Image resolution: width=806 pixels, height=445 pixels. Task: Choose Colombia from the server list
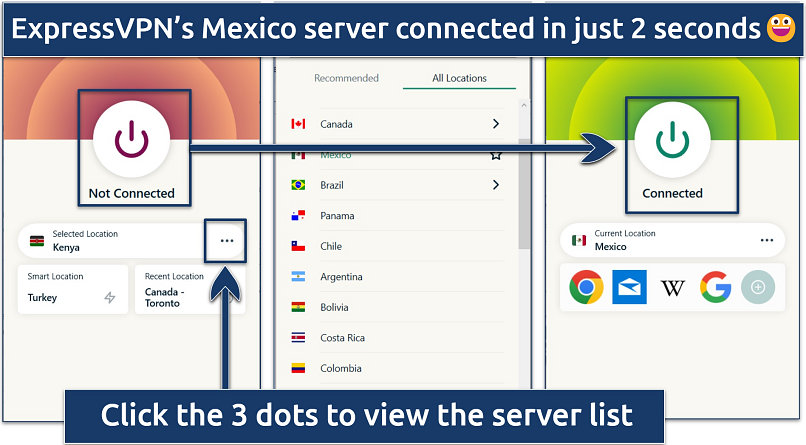(397, 368)
